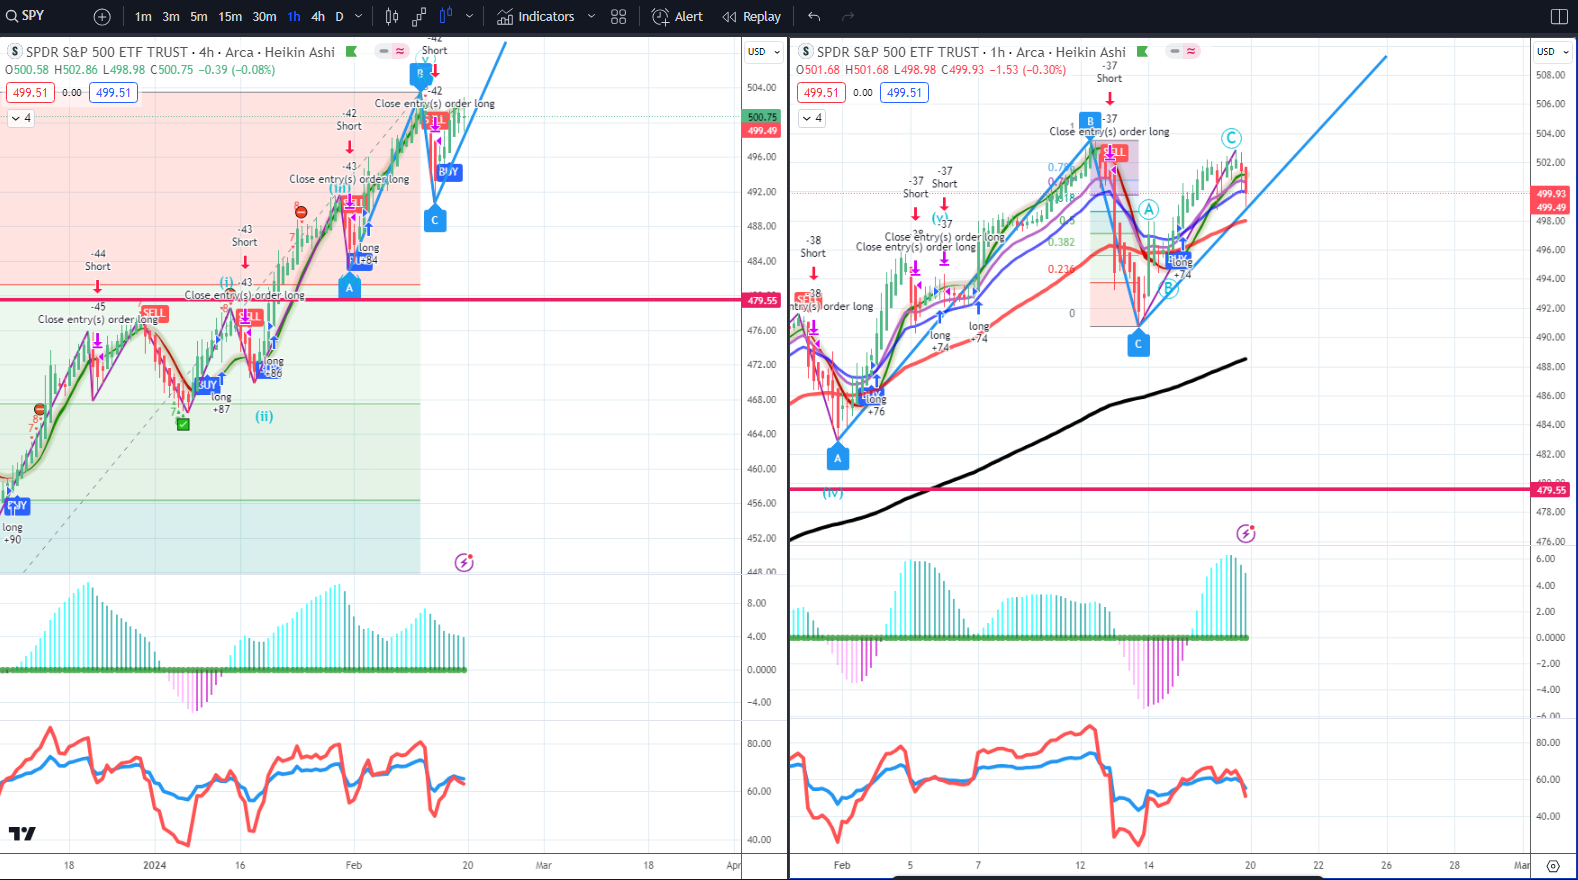
Task: Switch to the 4h timeframe
Action: (x=318, y=17)
